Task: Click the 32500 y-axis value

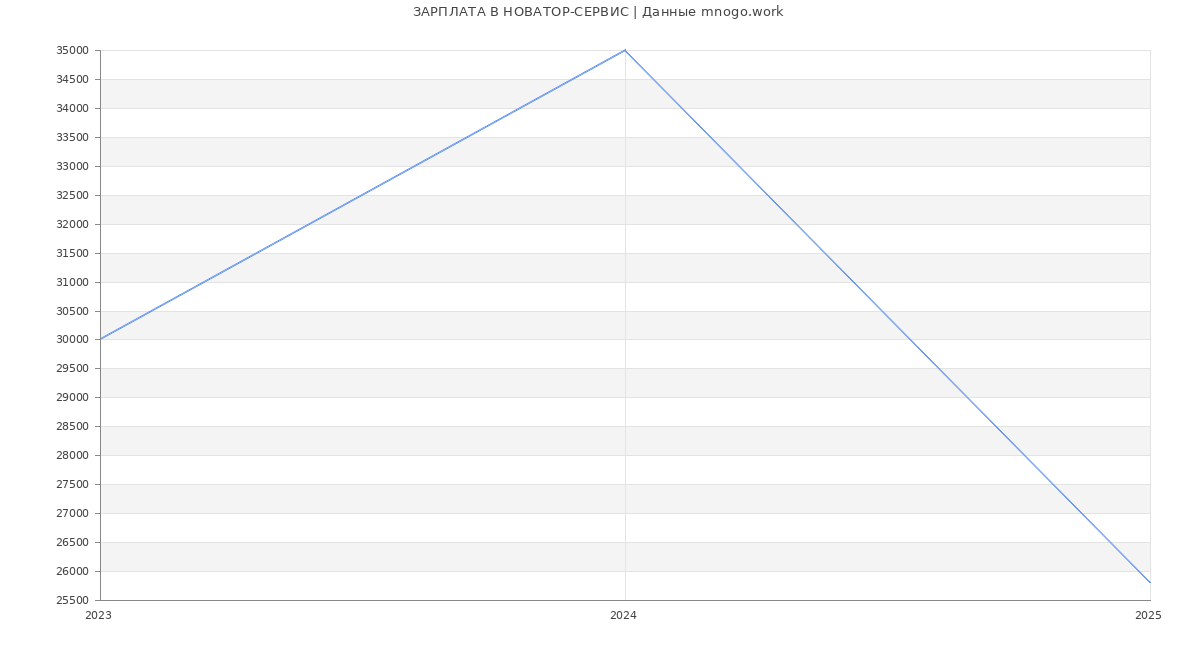Action: pos(72,195)
